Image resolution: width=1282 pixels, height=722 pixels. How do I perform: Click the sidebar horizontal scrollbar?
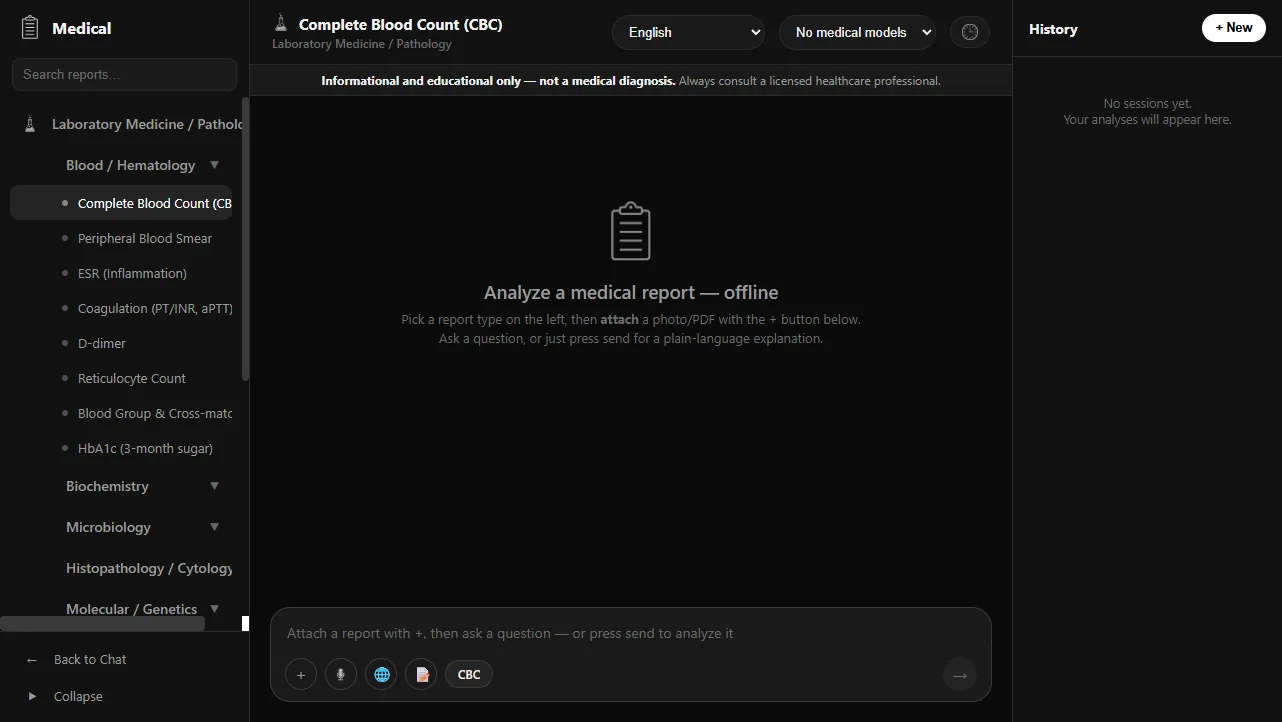[103, 624]
